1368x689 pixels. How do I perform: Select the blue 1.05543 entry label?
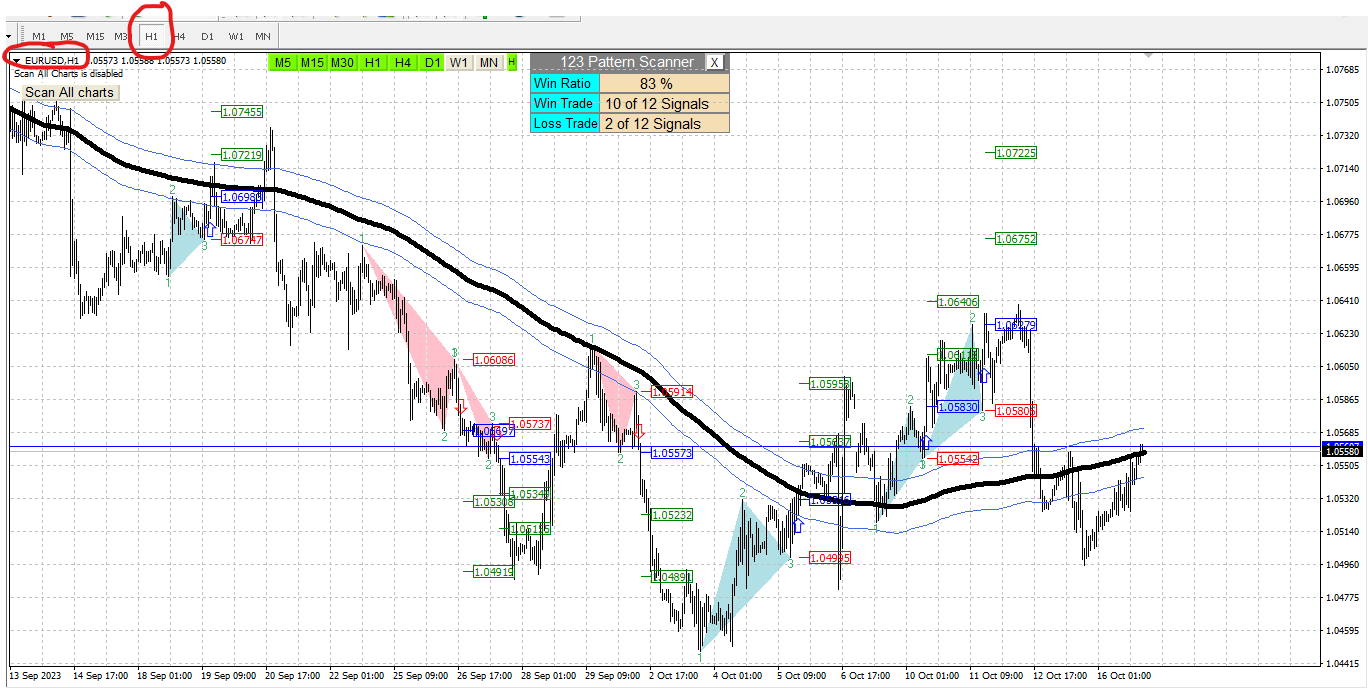coord(530,459)
